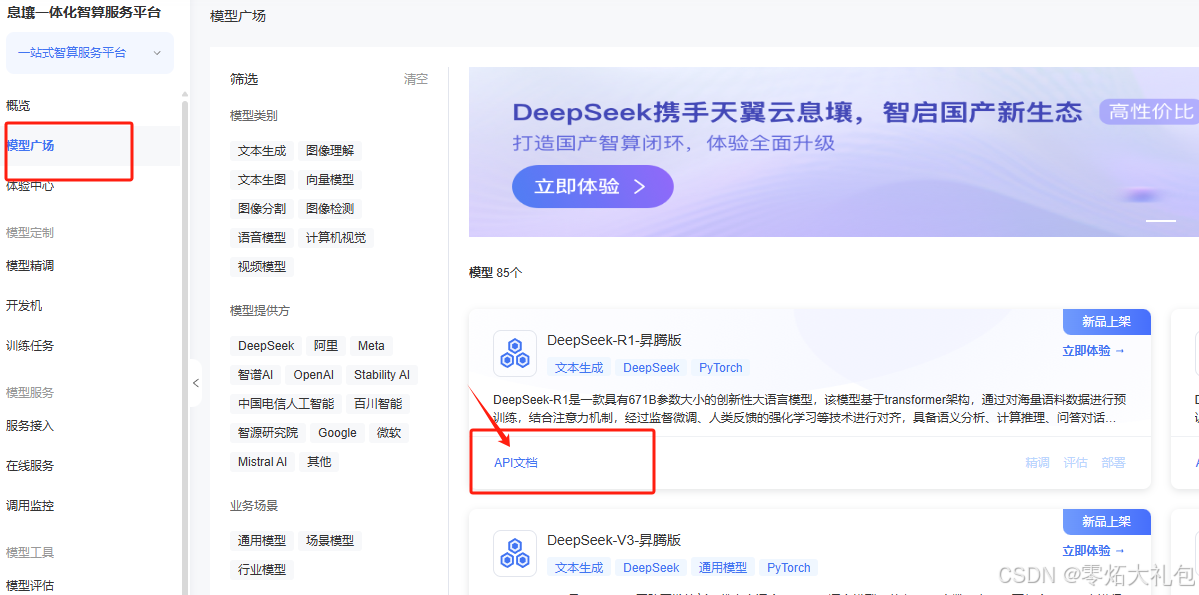Screen dimensions: 1199x595
Task: Select the 行业模型 scenario filter
Action: (262, 570)
